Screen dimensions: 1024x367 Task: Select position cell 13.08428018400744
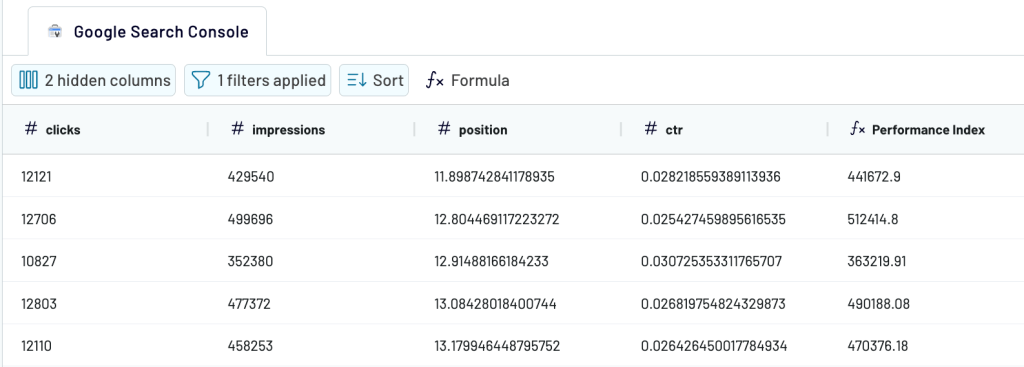point(517,304)
